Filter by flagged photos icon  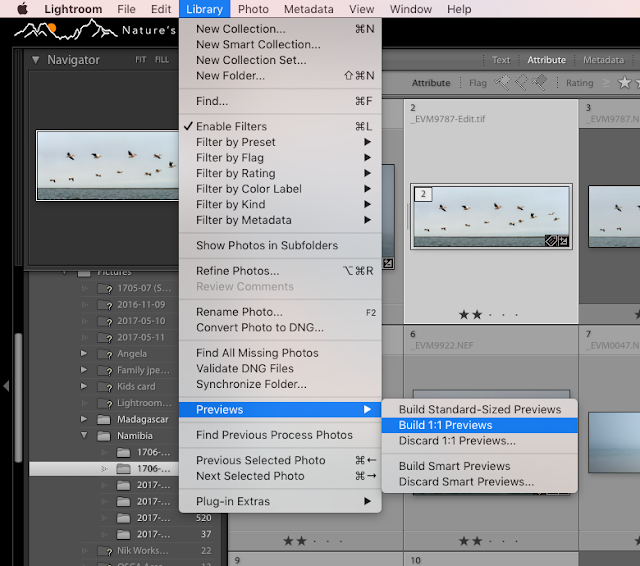click(502, 82)
